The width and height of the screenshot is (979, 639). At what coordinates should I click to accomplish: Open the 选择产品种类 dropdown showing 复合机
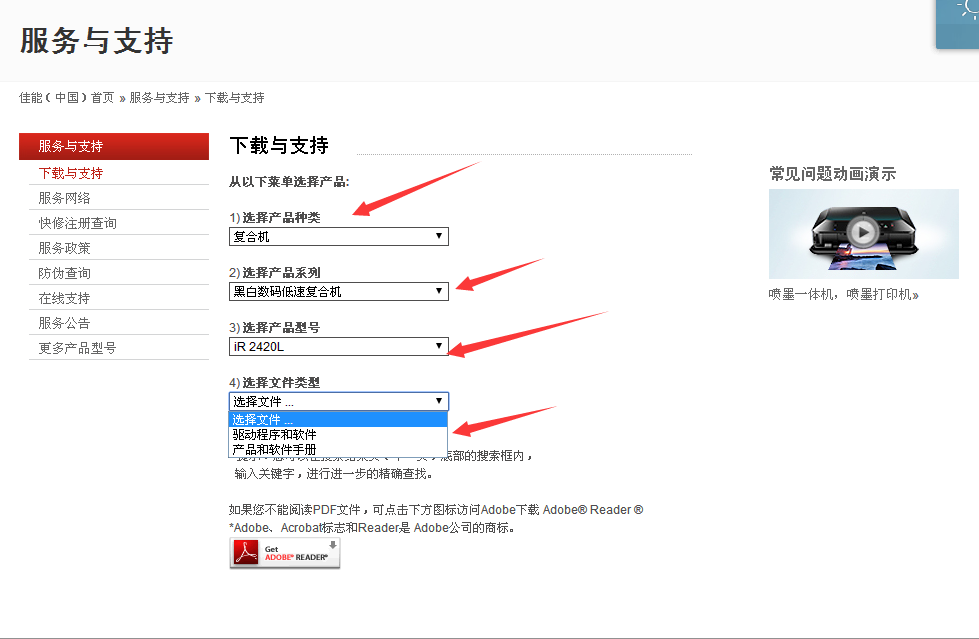pyautogui.click(x=338, y=236)
